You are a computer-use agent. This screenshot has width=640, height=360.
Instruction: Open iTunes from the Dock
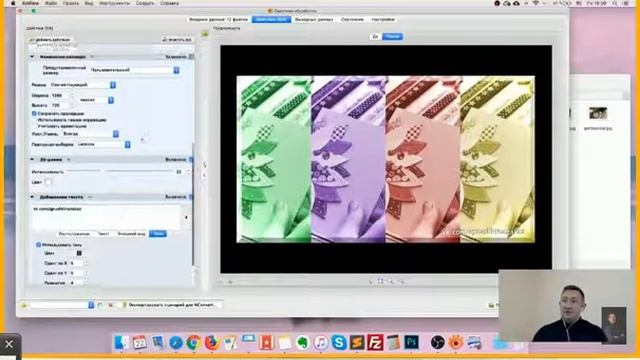pos(321,342)
